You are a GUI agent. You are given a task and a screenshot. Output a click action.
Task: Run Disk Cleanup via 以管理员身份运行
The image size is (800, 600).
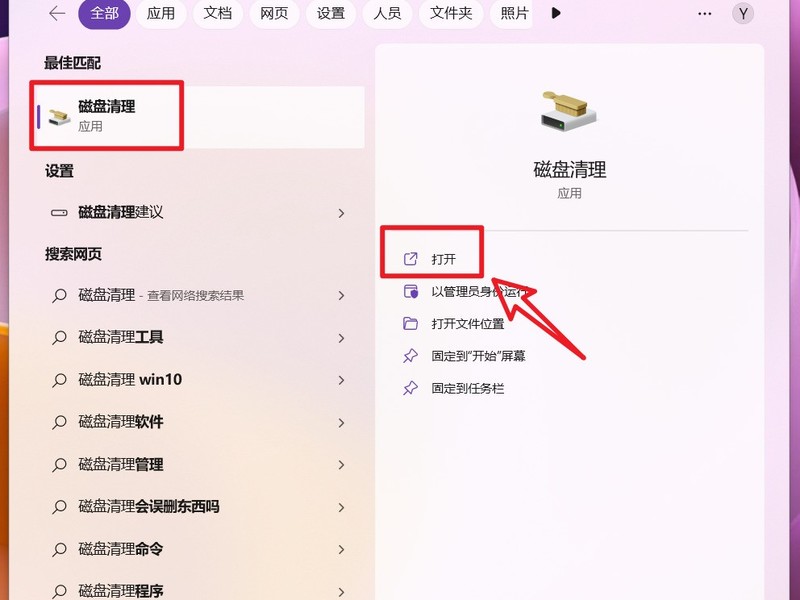pyautogui.click(x=465, y=292)
